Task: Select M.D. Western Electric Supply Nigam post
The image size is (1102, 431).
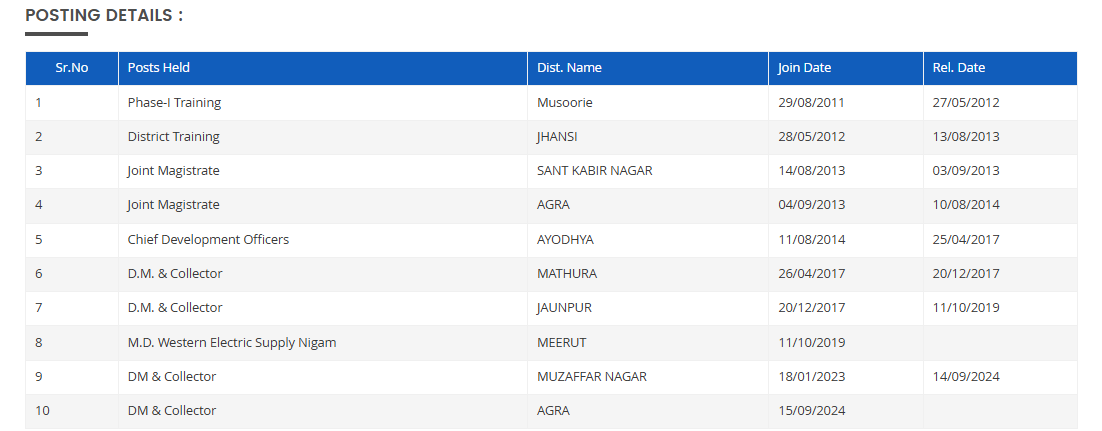Action: pyautogui.click(x=231, y=342)
